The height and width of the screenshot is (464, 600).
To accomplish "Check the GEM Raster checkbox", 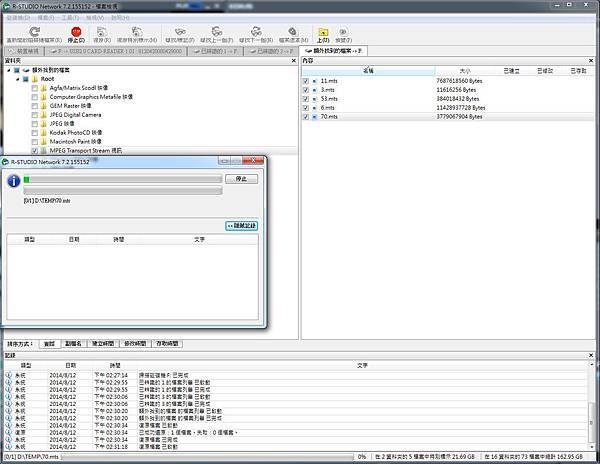I will (34, 105).
